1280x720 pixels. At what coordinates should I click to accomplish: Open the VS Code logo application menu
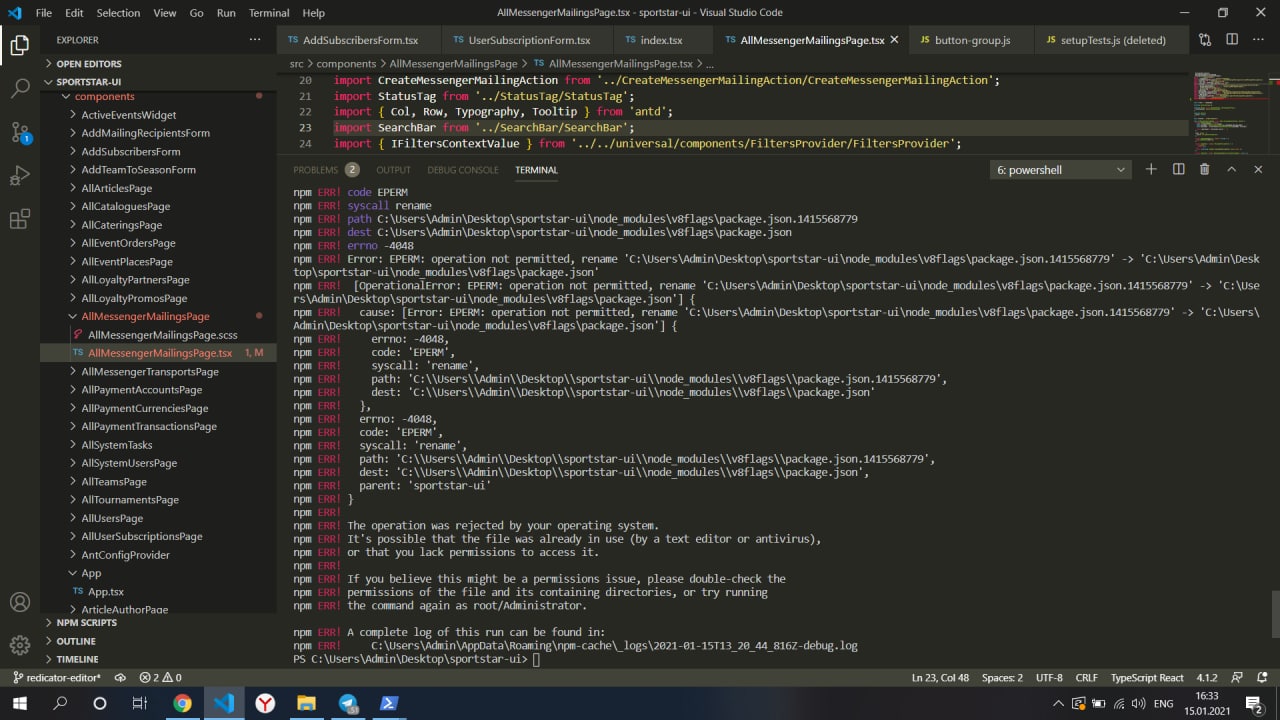click(14, 13)
